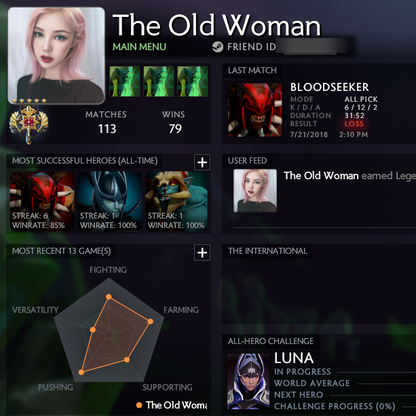The height and width of the screenshot is (416, 416).
Task: Open the Phantom Assassin 100% winrate card
Action: point(110,201)
